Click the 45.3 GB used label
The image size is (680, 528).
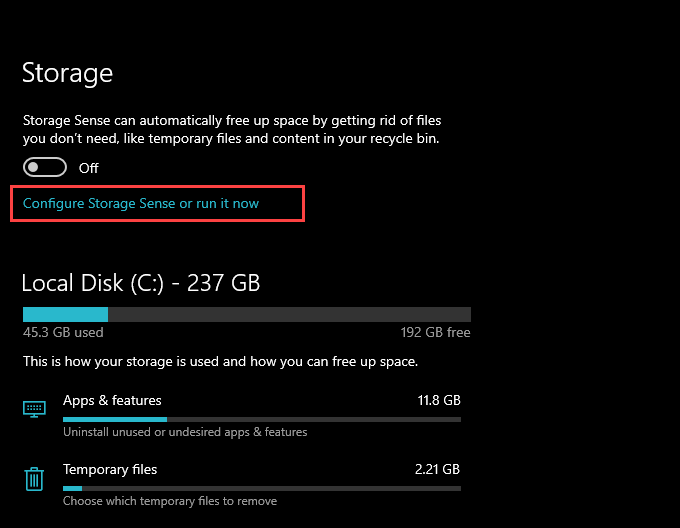[63, 332]
